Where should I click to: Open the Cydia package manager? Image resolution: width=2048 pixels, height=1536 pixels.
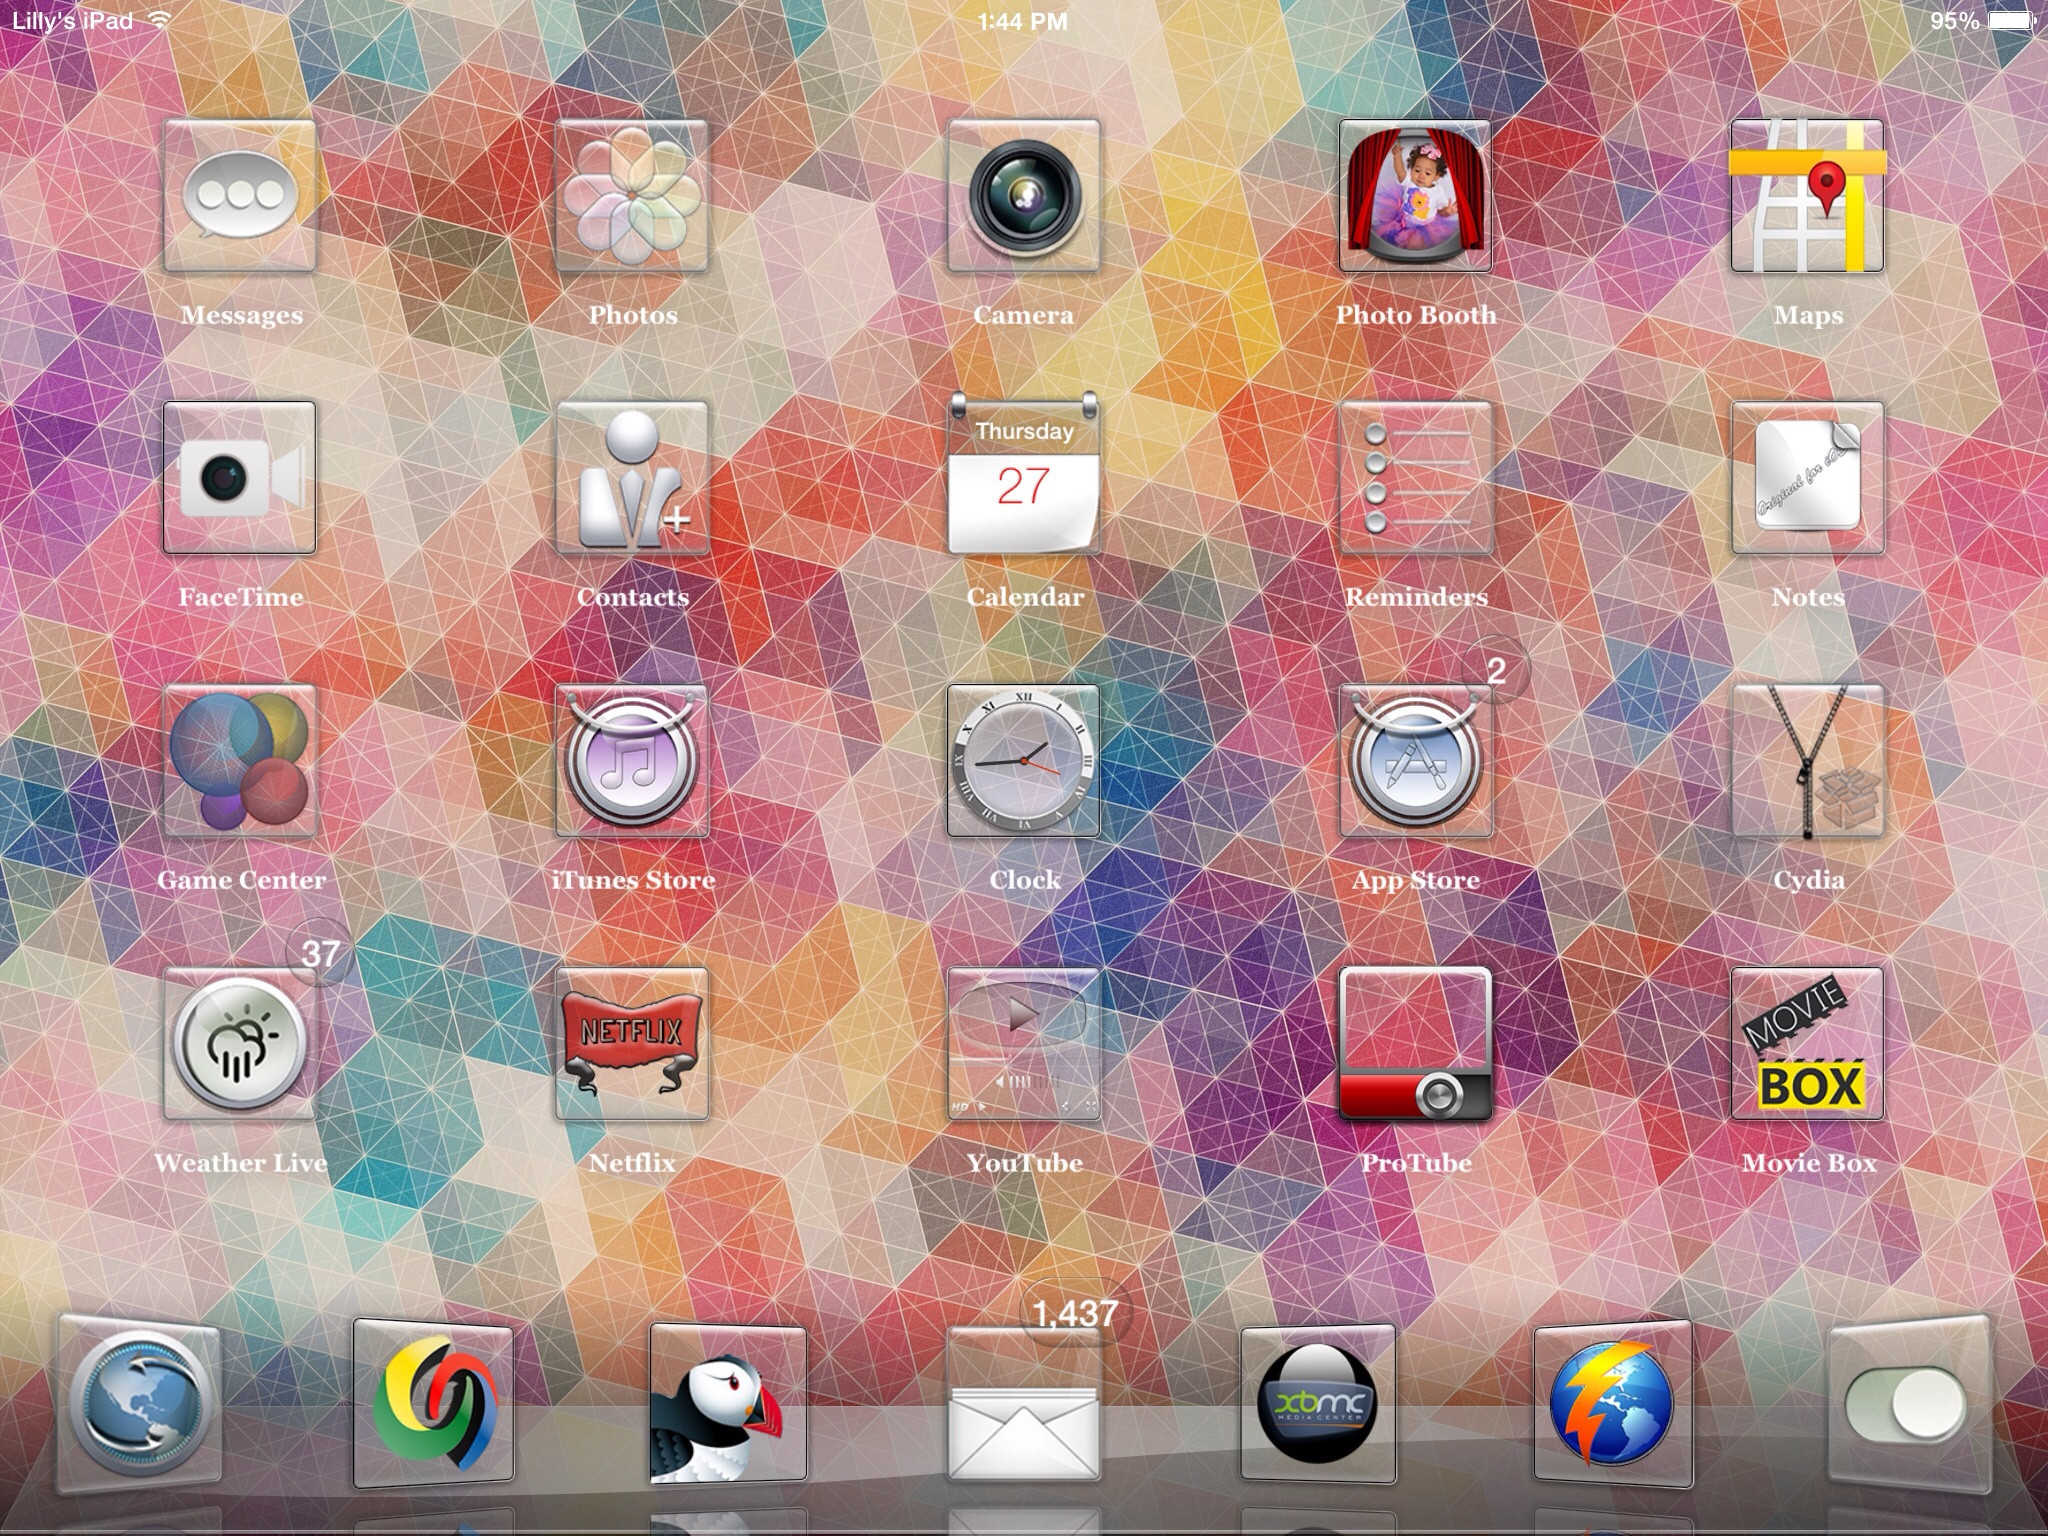tap(1807, 761)
